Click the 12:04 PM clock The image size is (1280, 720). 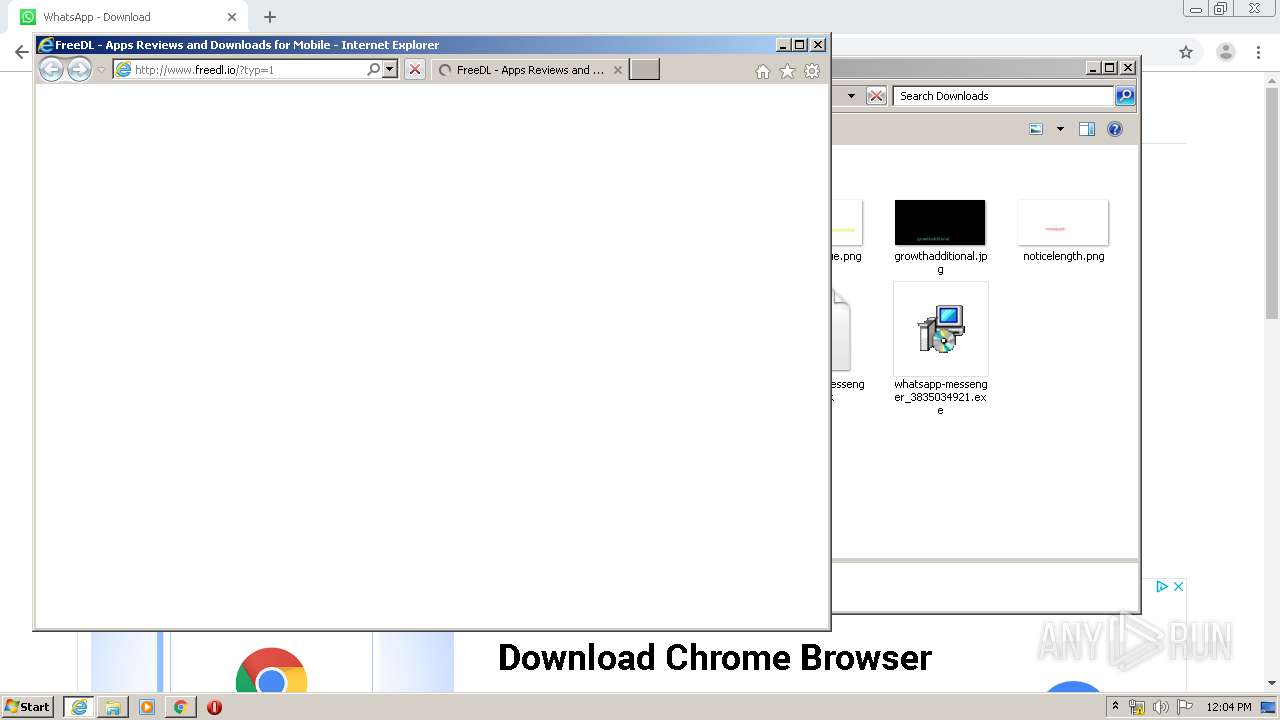1229,707
